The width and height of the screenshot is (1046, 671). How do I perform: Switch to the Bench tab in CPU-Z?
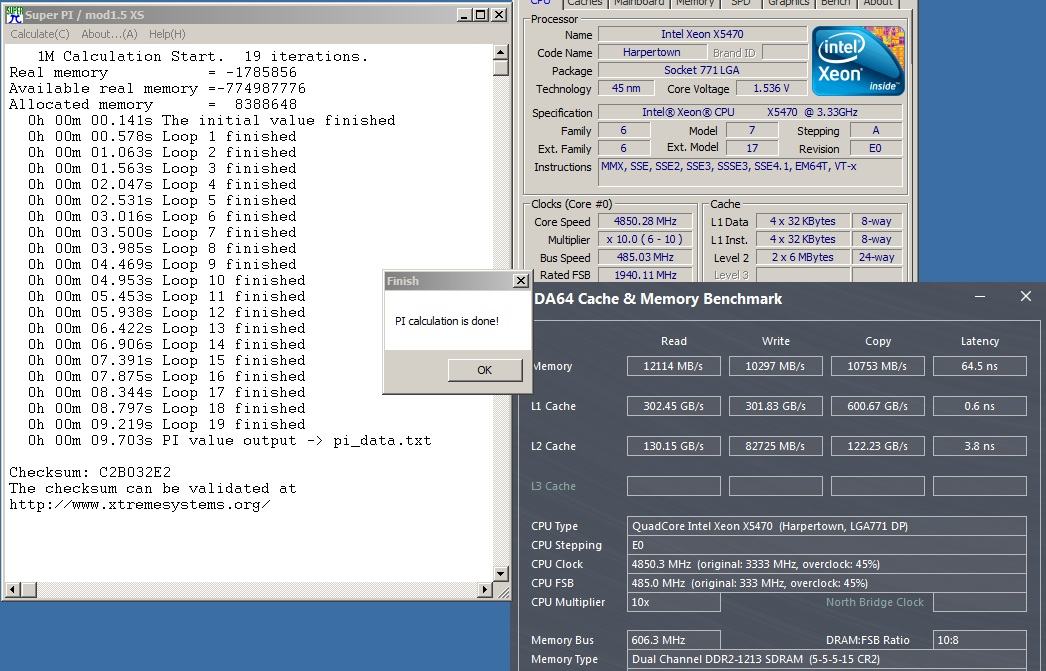(x=835, y=3)
